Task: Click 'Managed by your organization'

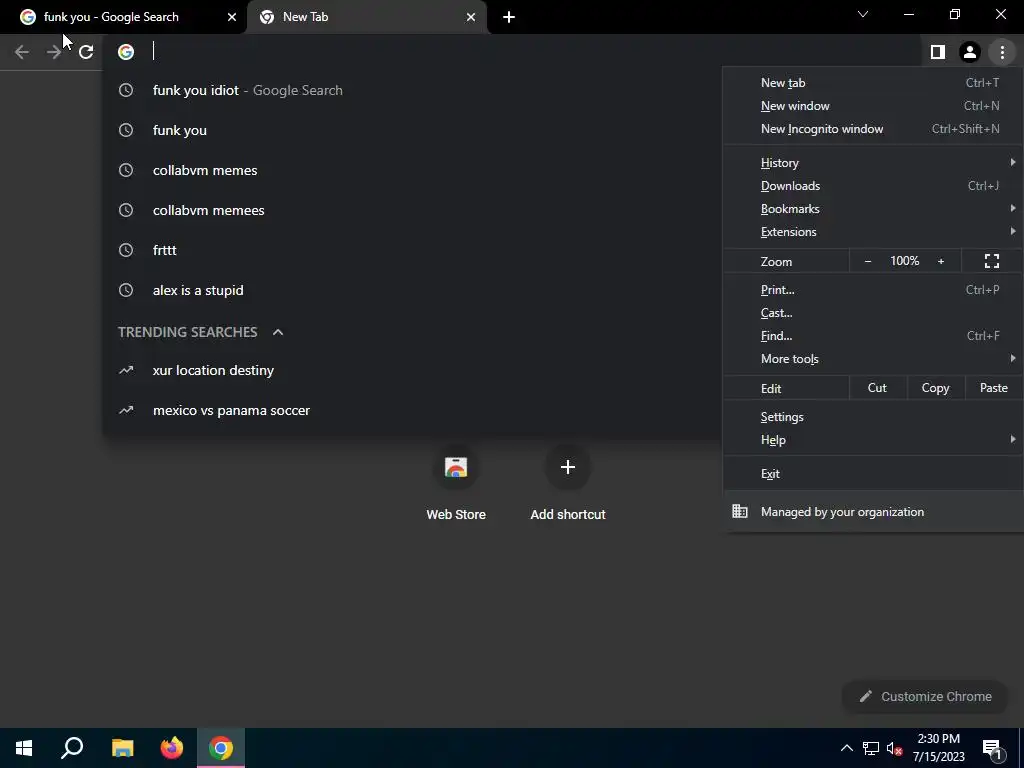Action: tap(873, 512)
